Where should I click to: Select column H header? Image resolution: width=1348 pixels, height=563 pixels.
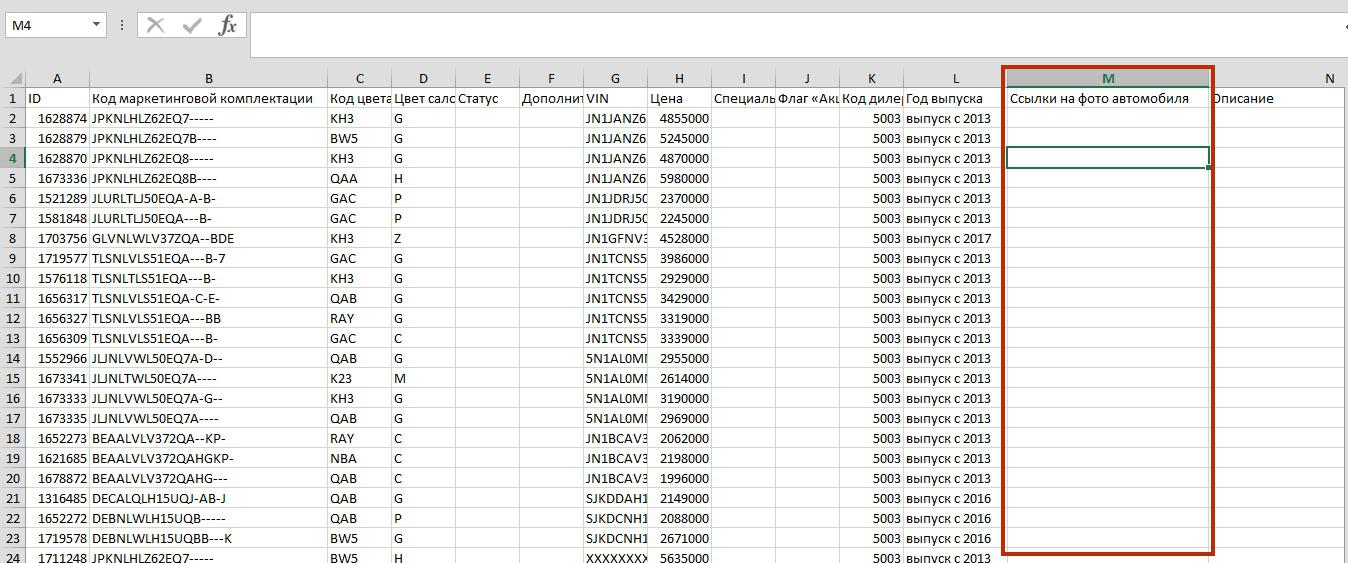point(679,78)
